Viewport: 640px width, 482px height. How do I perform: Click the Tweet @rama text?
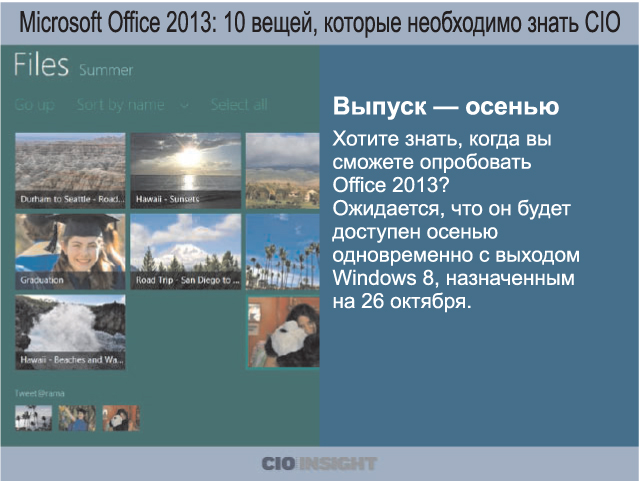click(x=40, y=393)
